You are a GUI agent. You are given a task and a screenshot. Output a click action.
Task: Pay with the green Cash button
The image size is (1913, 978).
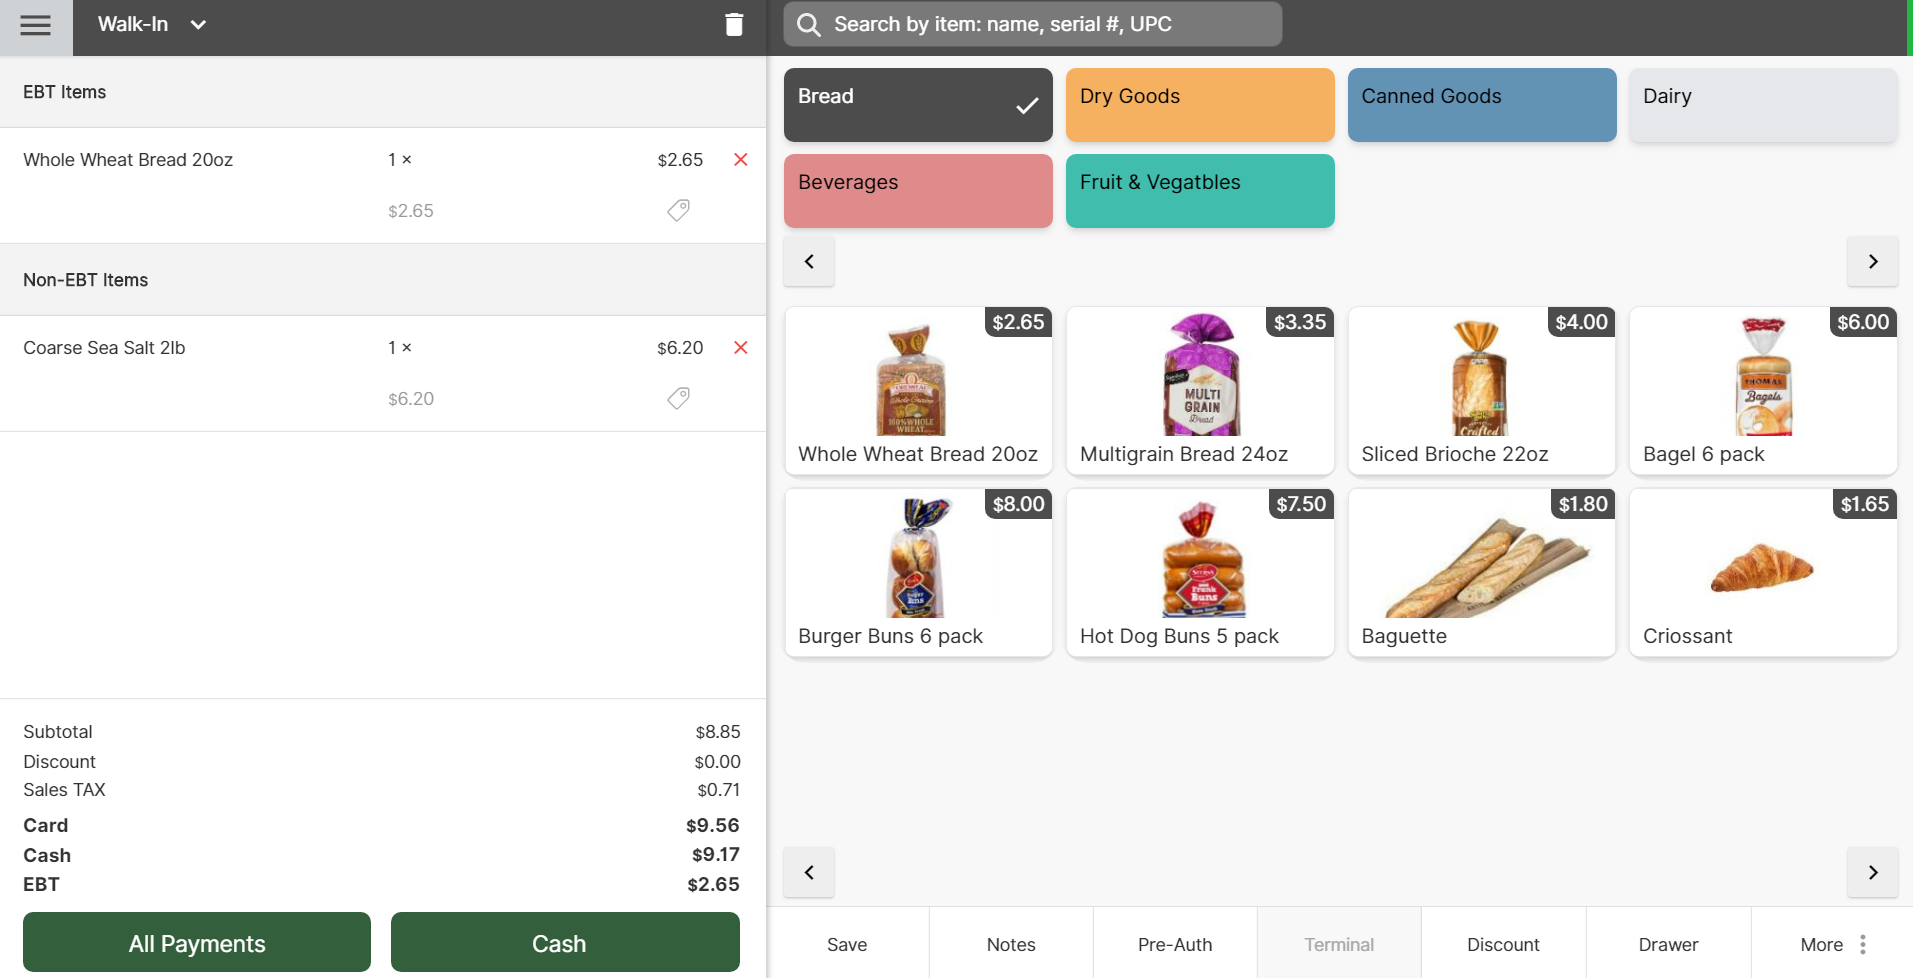564,942
